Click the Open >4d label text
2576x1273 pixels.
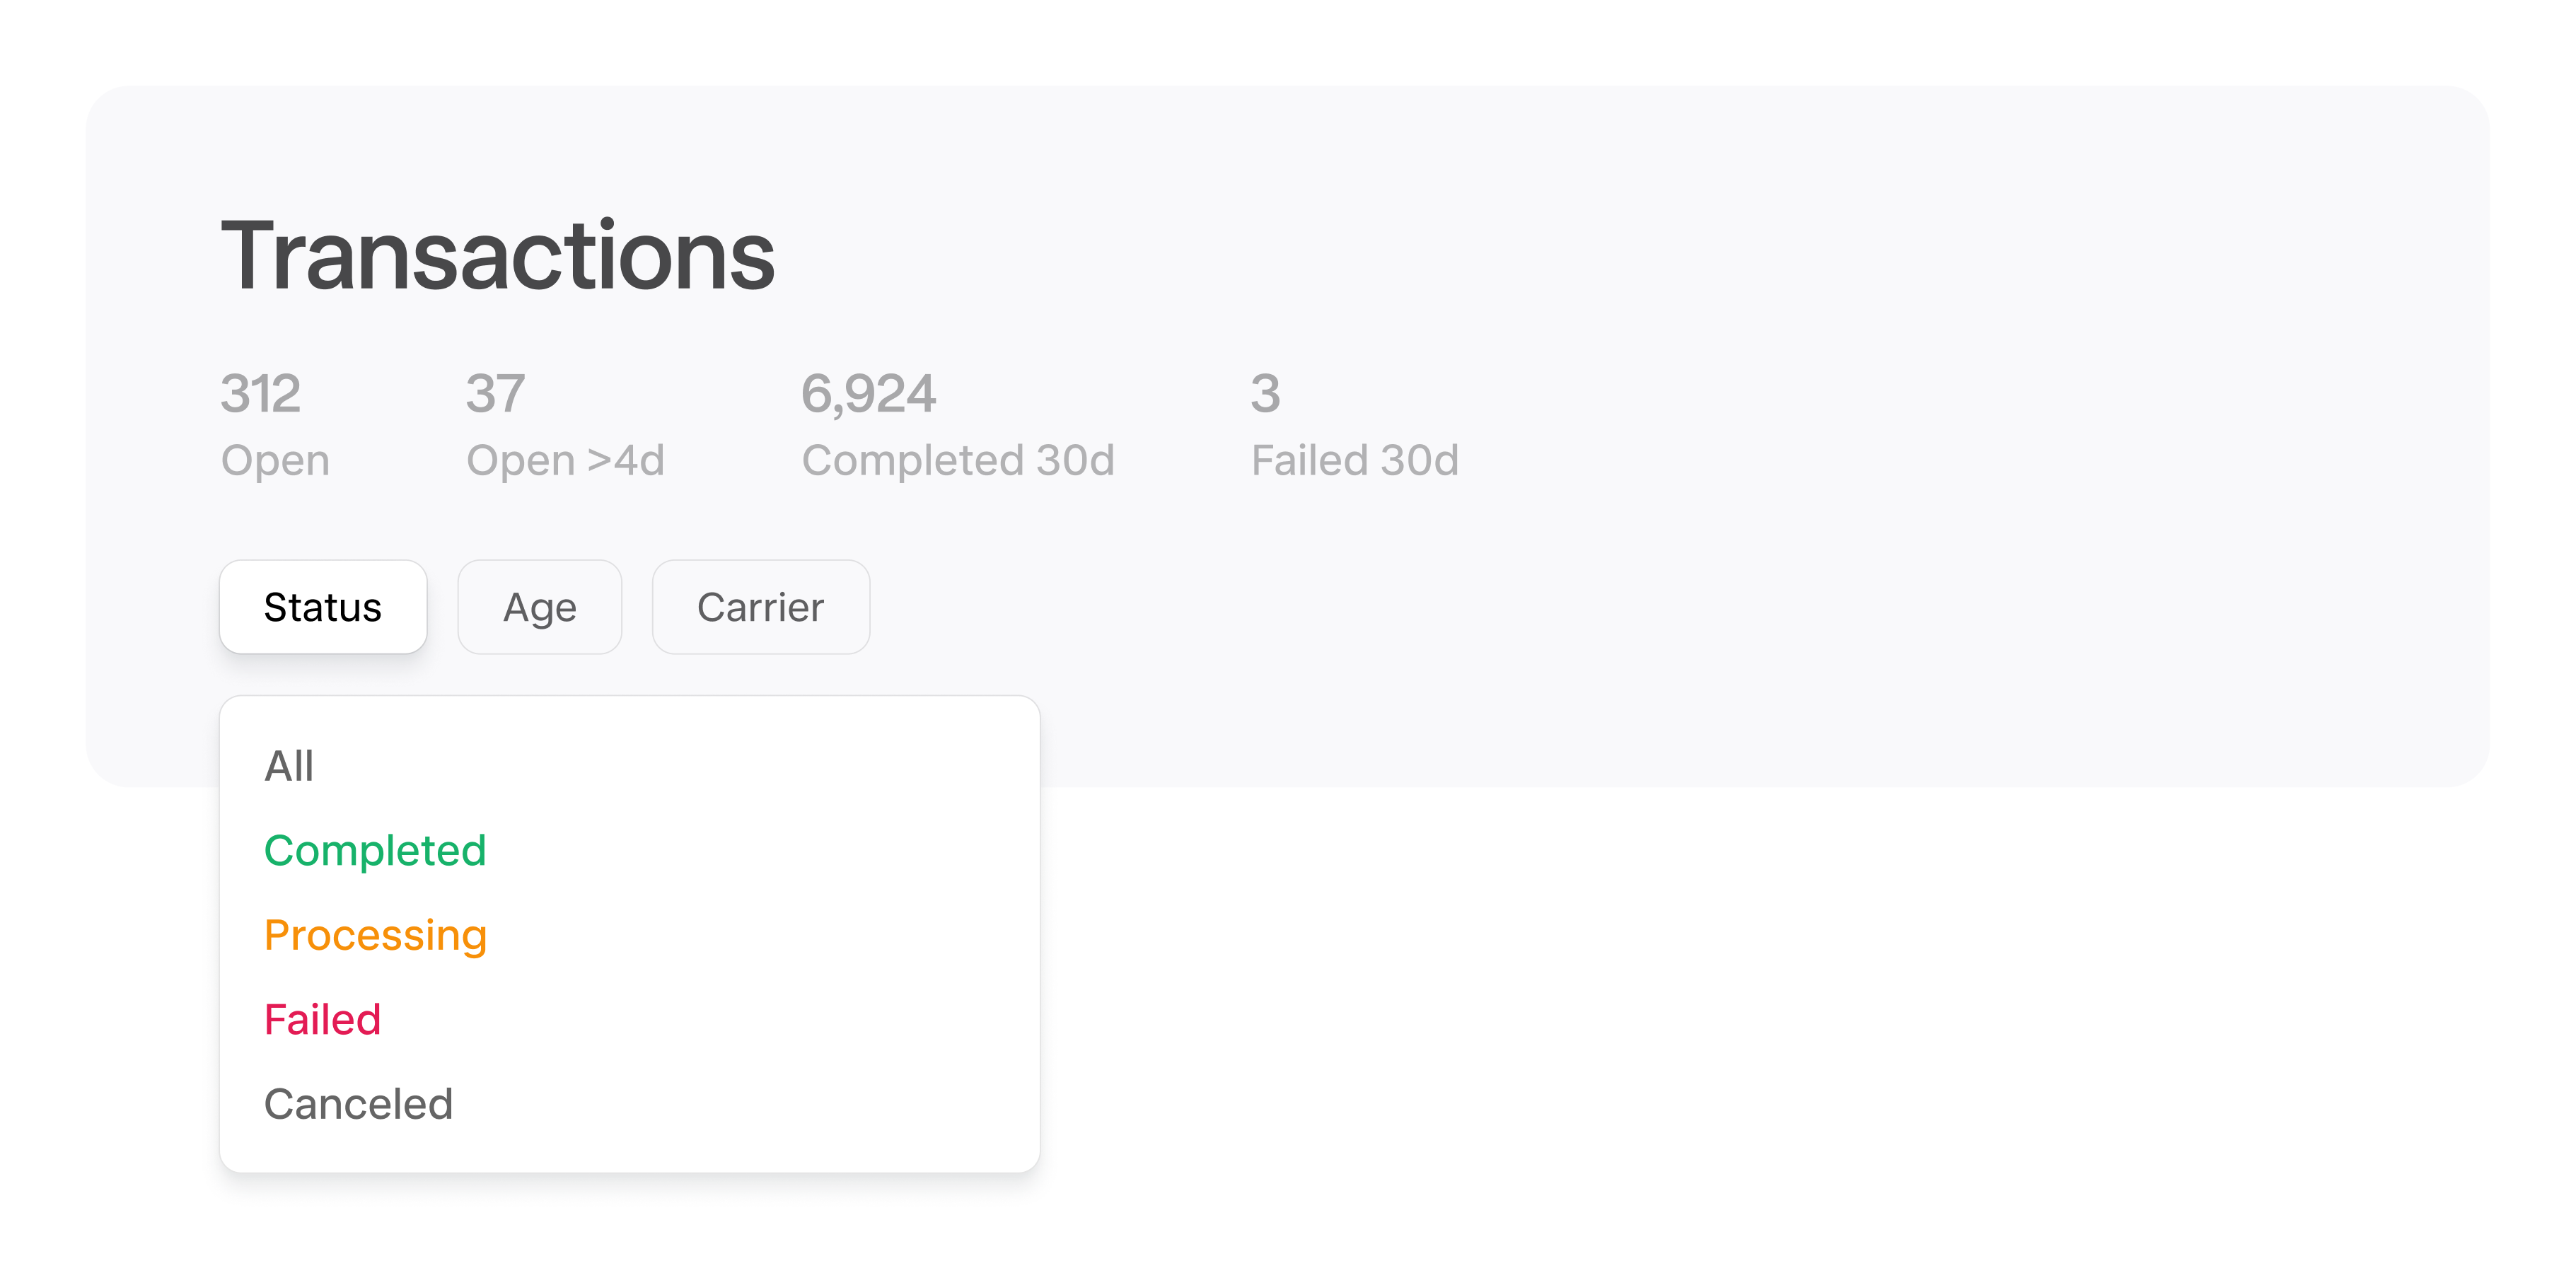(x=565, y=461)
